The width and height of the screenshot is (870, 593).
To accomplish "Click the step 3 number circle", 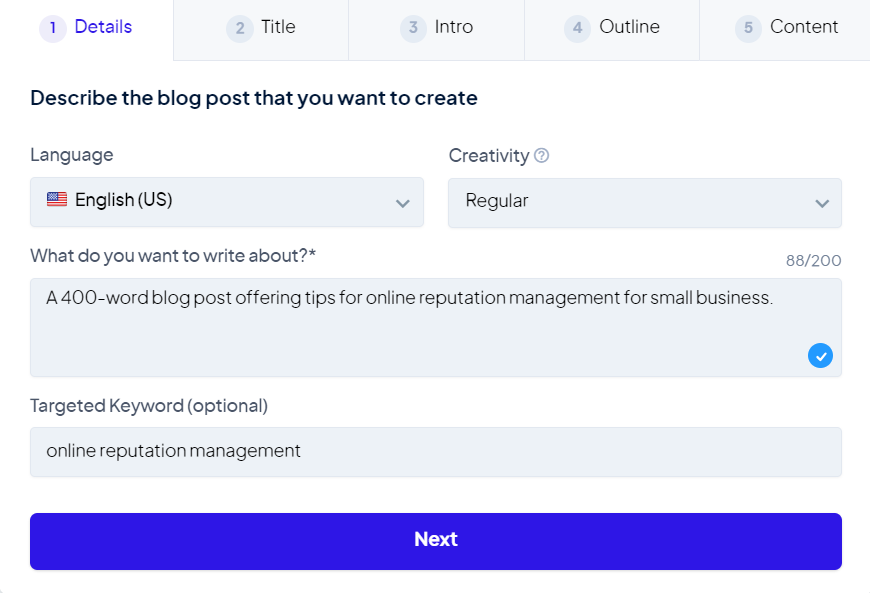I will (413, 28).
